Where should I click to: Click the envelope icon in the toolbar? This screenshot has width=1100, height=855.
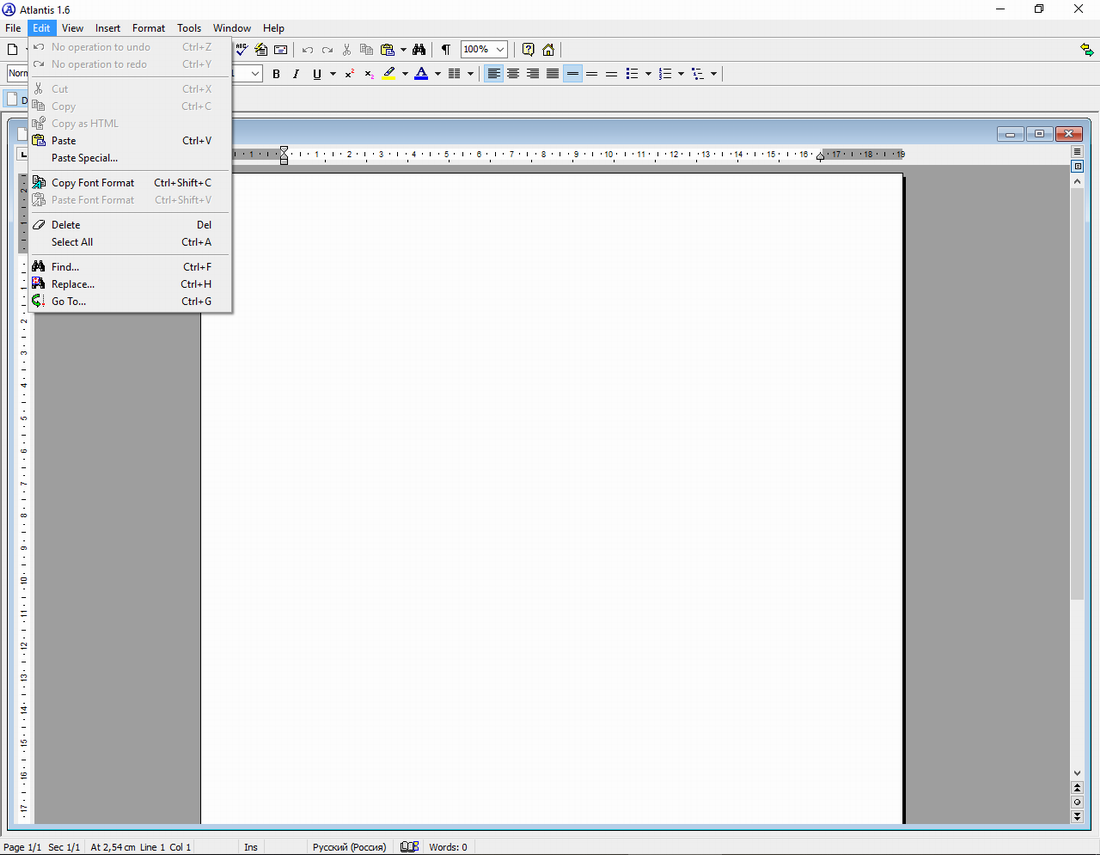pos(281,49)
